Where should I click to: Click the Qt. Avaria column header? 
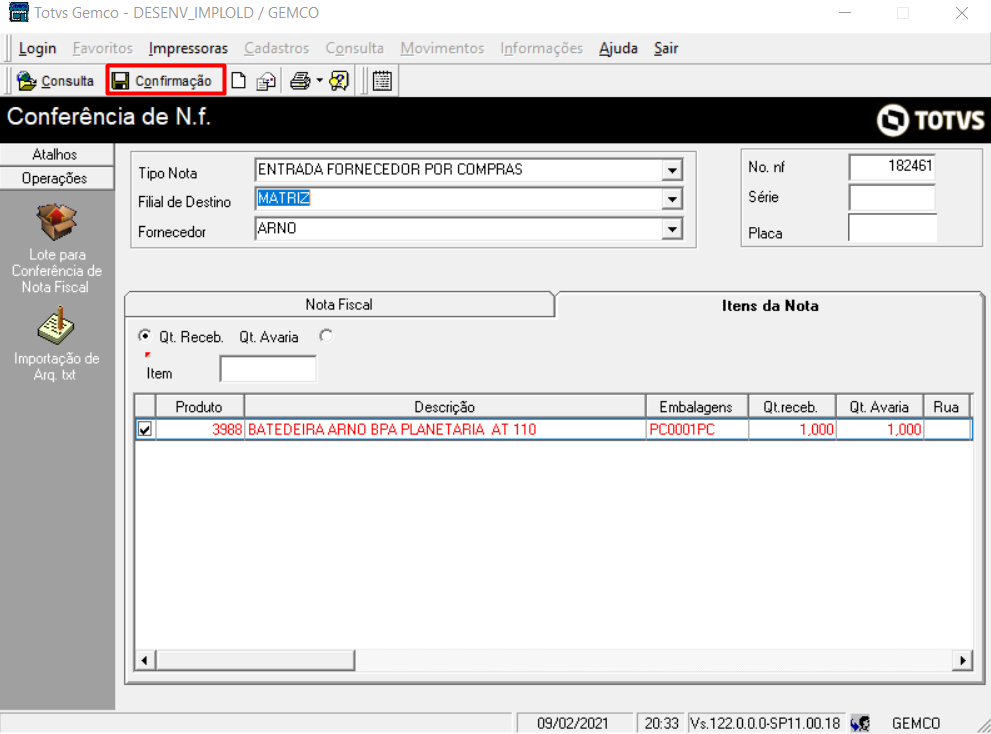(879, 407)
